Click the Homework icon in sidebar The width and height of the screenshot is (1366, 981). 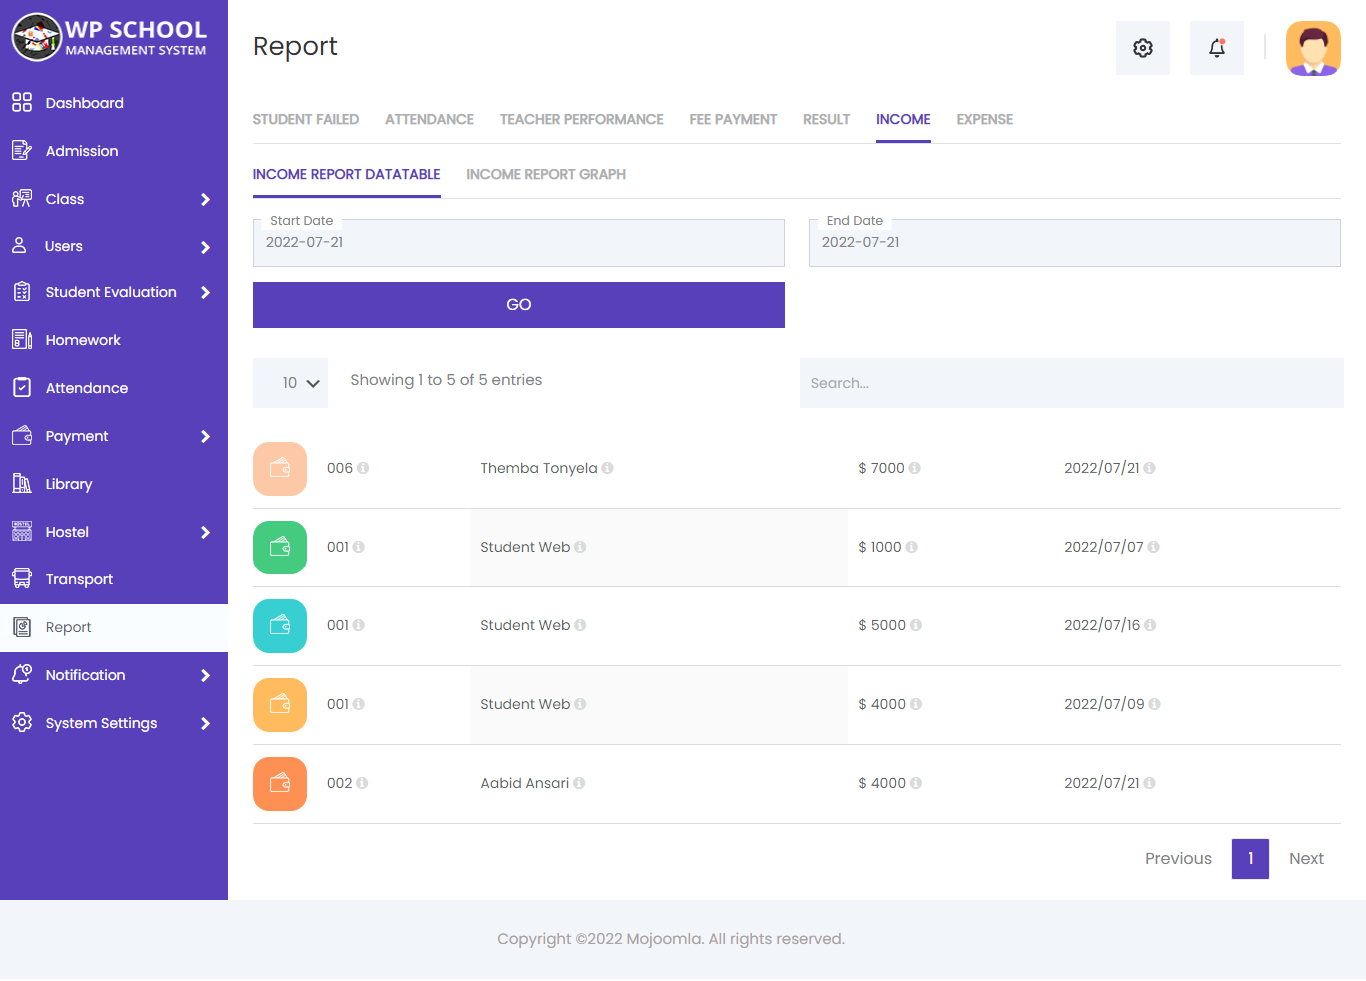[22, 339]
